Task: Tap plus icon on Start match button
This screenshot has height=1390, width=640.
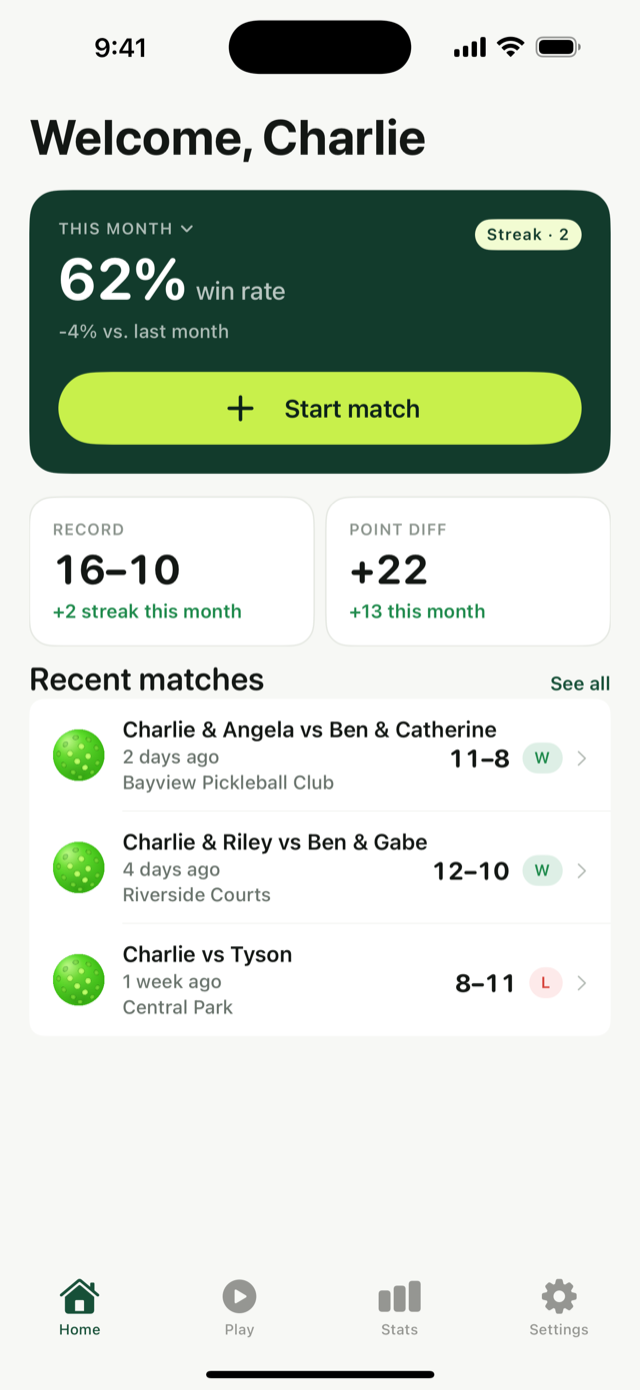Action: (x=240, y=408)
